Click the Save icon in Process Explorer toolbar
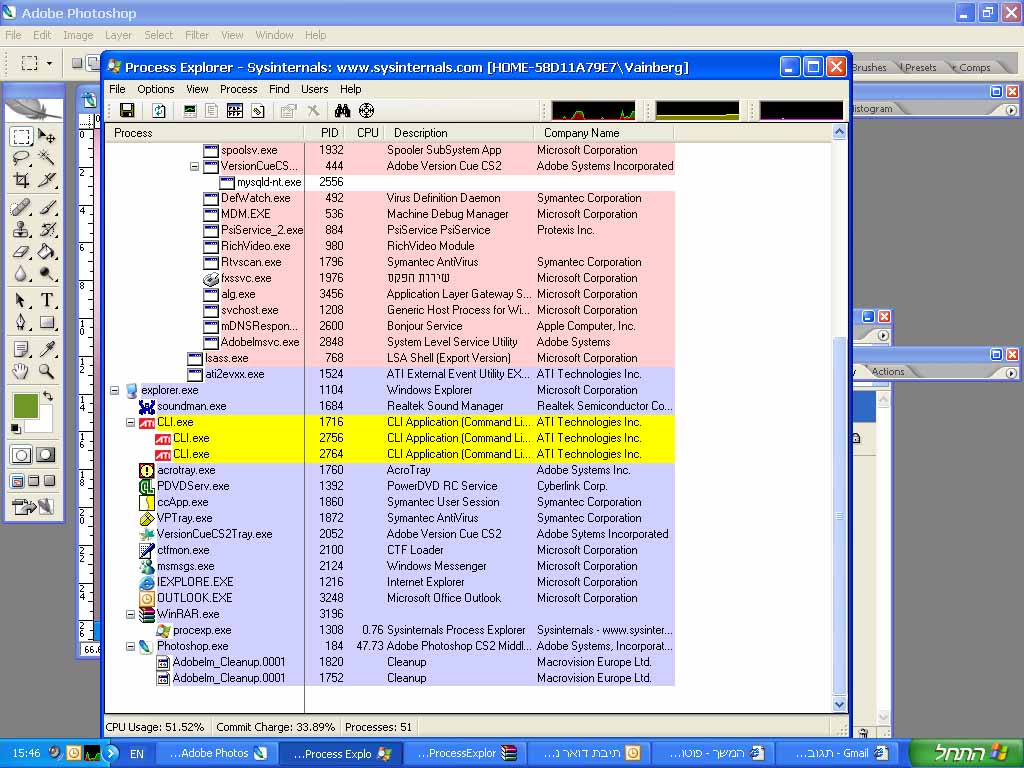1024x768 pixels. tap(127, 110)
